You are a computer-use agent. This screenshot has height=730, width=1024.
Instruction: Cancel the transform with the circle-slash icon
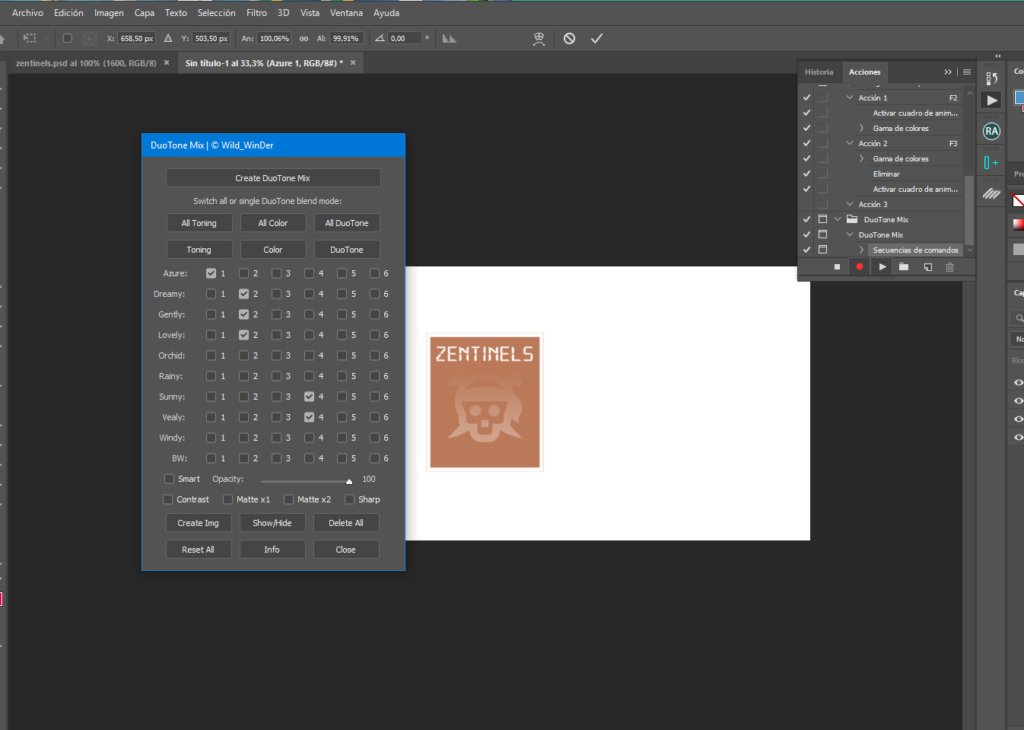point(569,39)
